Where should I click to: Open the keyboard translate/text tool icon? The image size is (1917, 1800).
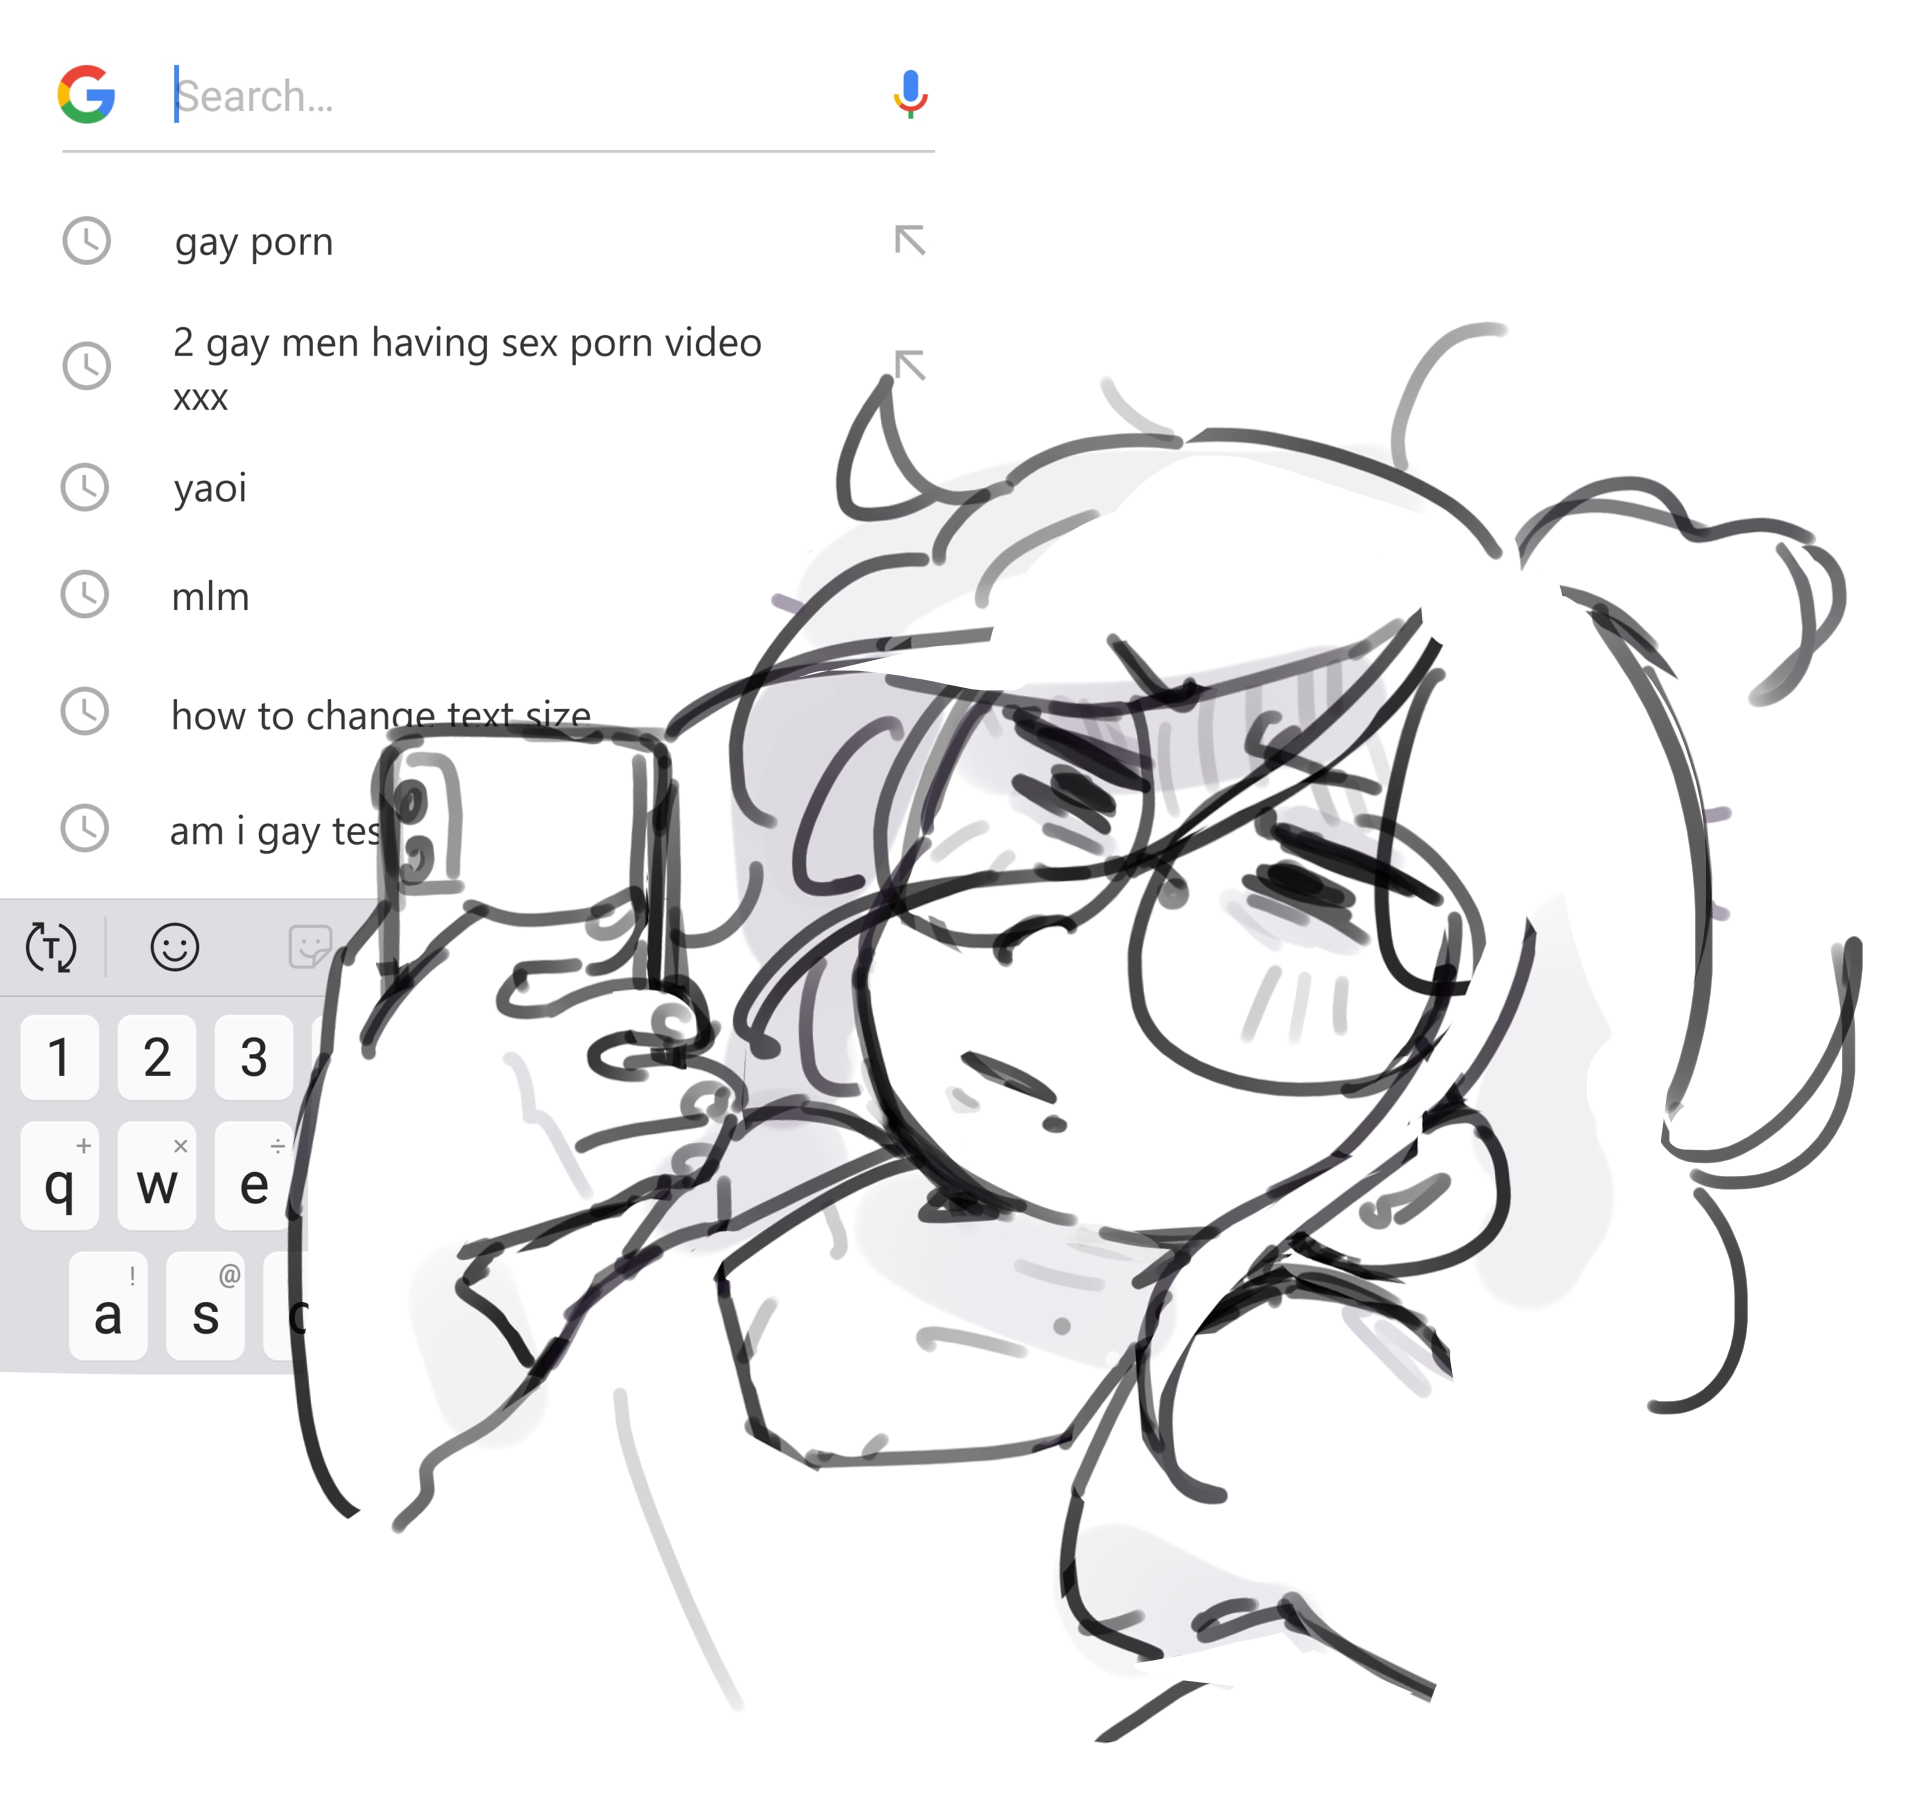point(51,946)
